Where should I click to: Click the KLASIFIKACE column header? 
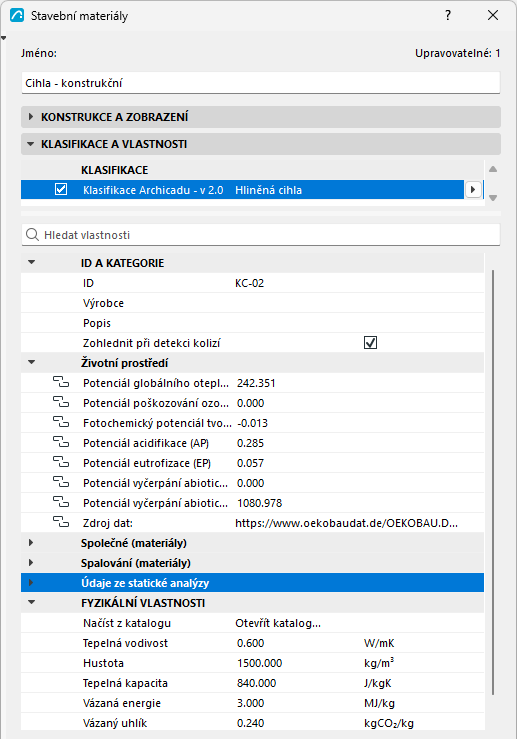click(x=115, y=170)
